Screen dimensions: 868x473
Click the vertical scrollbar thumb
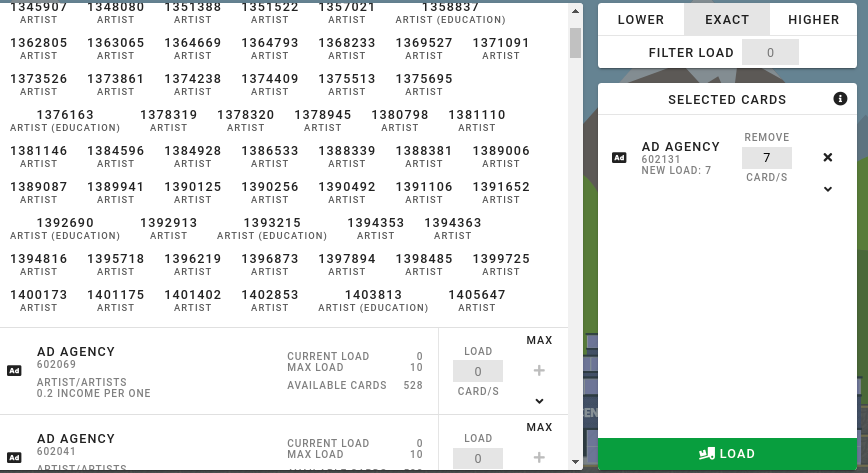pyautogui.click(x=576, y=43)
